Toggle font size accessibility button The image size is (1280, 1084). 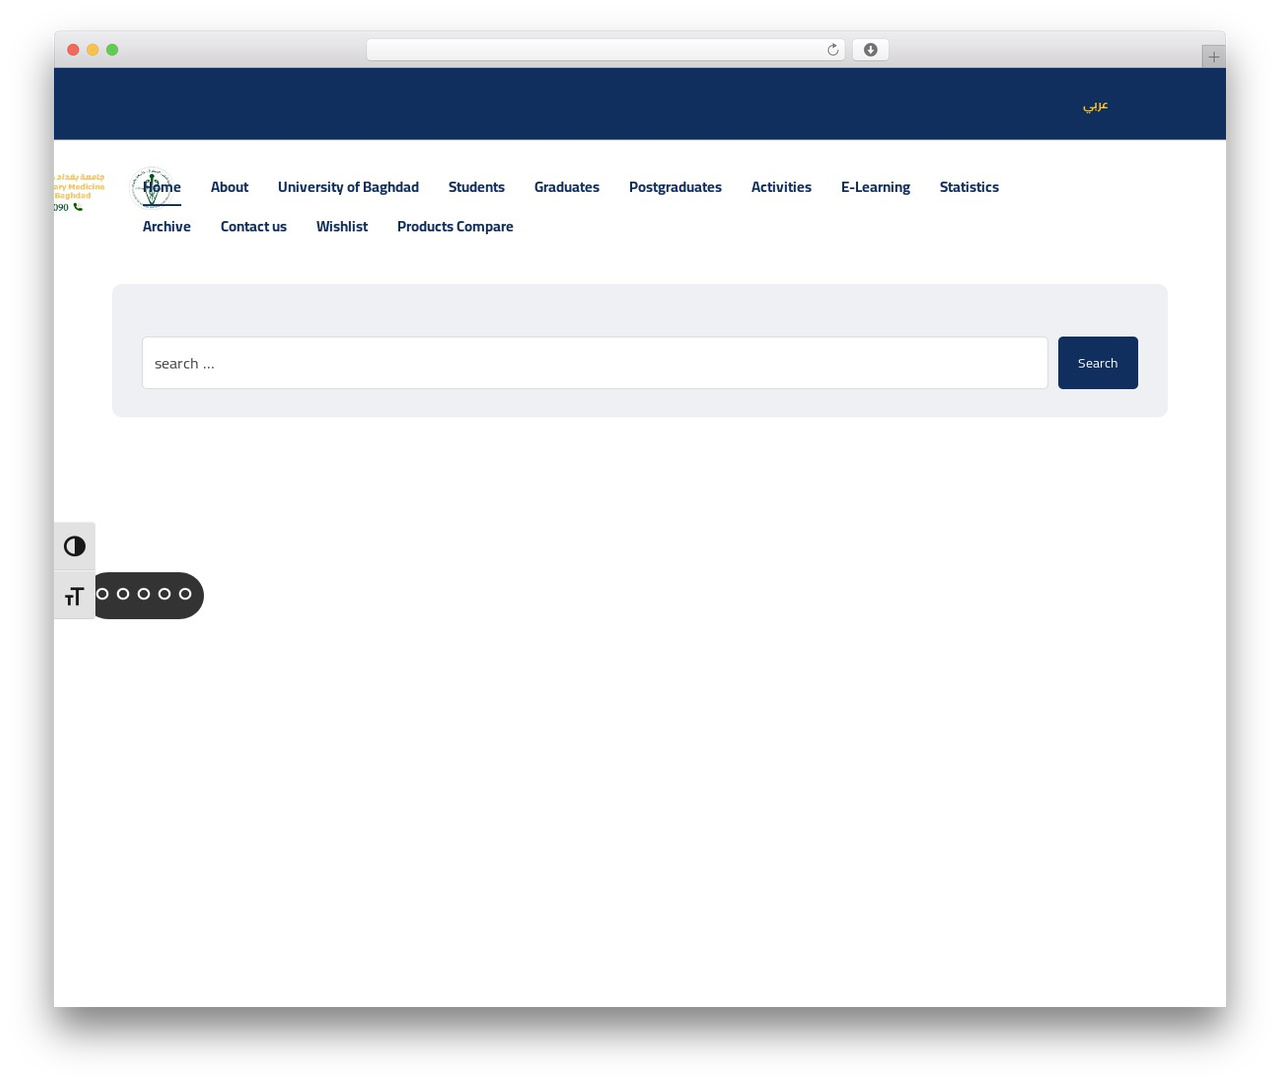pyautogui.click(x=75, y=597)
